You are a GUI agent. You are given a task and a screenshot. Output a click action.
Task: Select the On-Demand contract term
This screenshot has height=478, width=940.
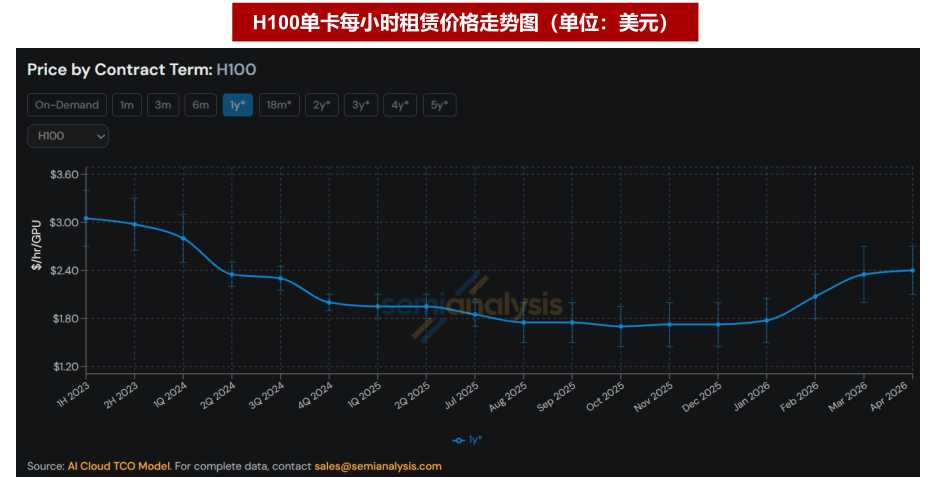point(67,105)
